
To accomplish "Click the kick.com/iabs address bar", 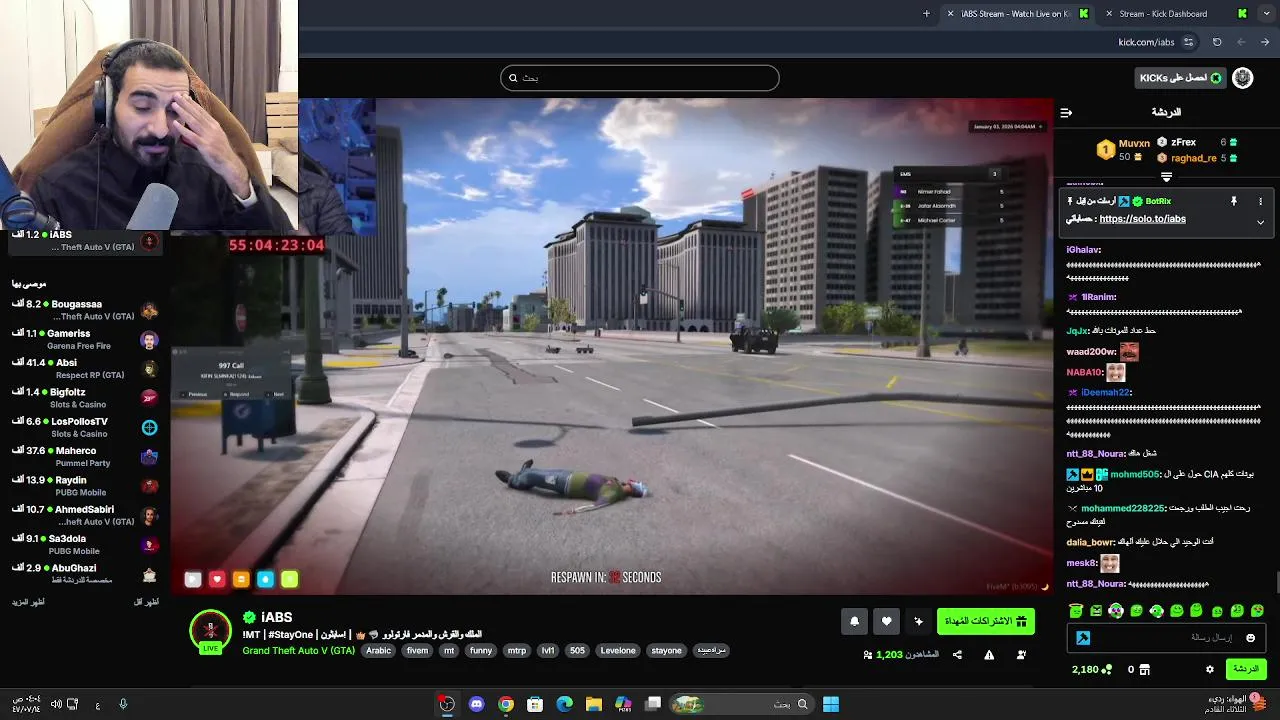I will [1146, 42].
